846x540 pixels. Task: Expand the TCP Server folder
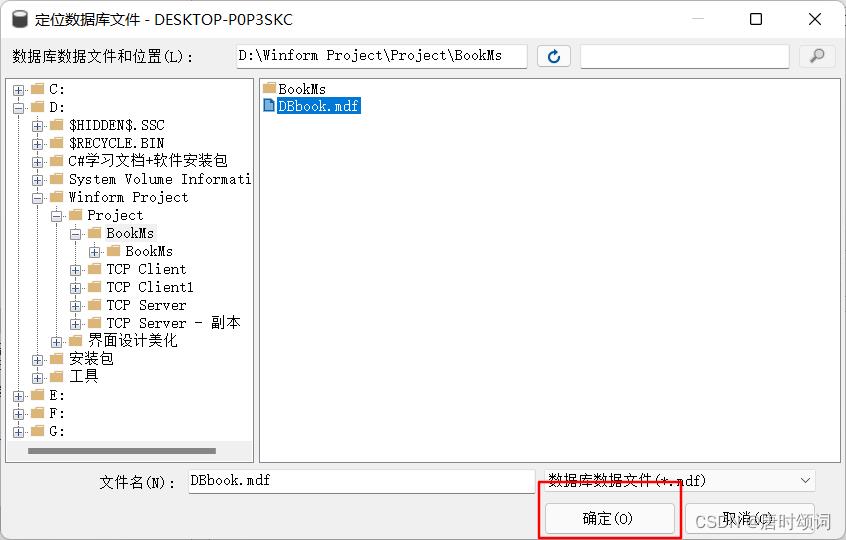75,306
